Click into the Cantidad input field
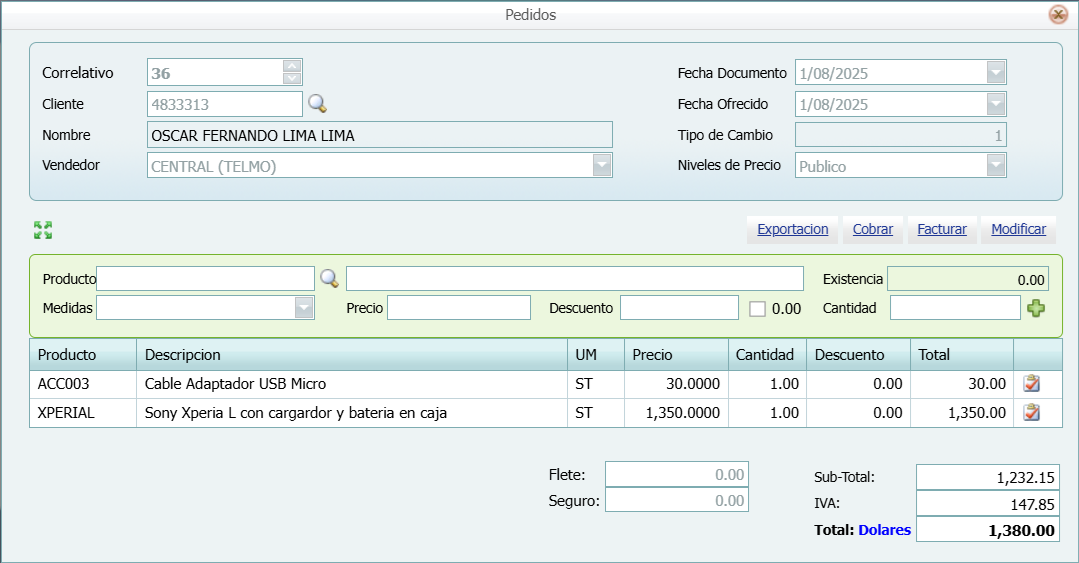This screenshot has width=1079, height=563. click(954, 308)
